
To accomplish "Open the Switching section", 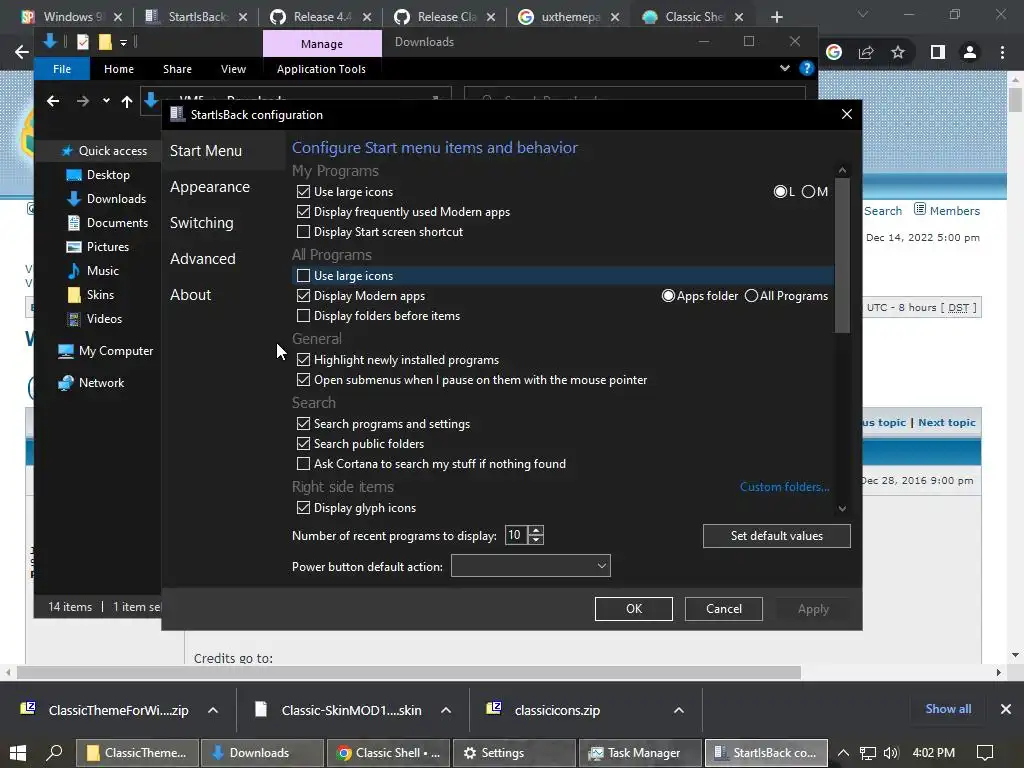I will click(x=201, y=223).
